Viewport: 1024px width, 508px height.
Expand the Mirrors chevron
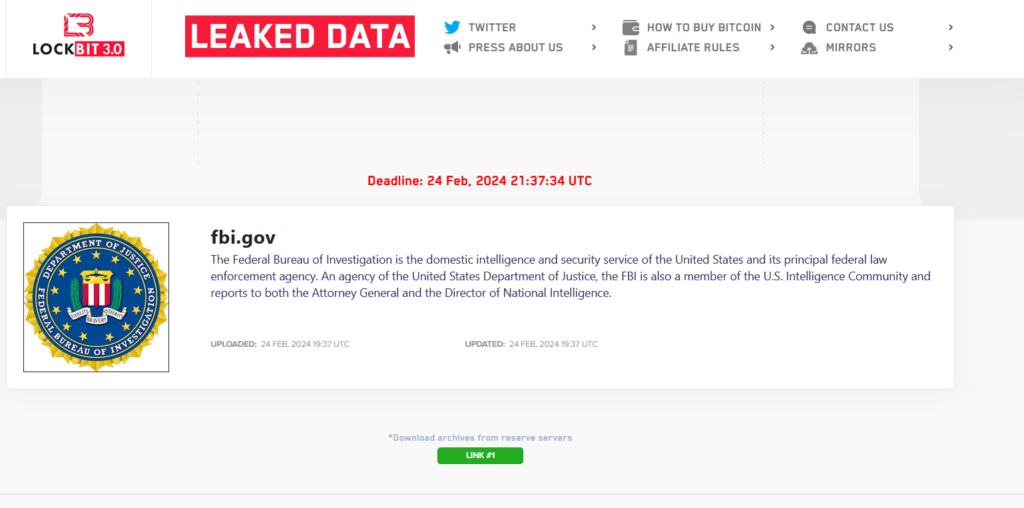951,47
